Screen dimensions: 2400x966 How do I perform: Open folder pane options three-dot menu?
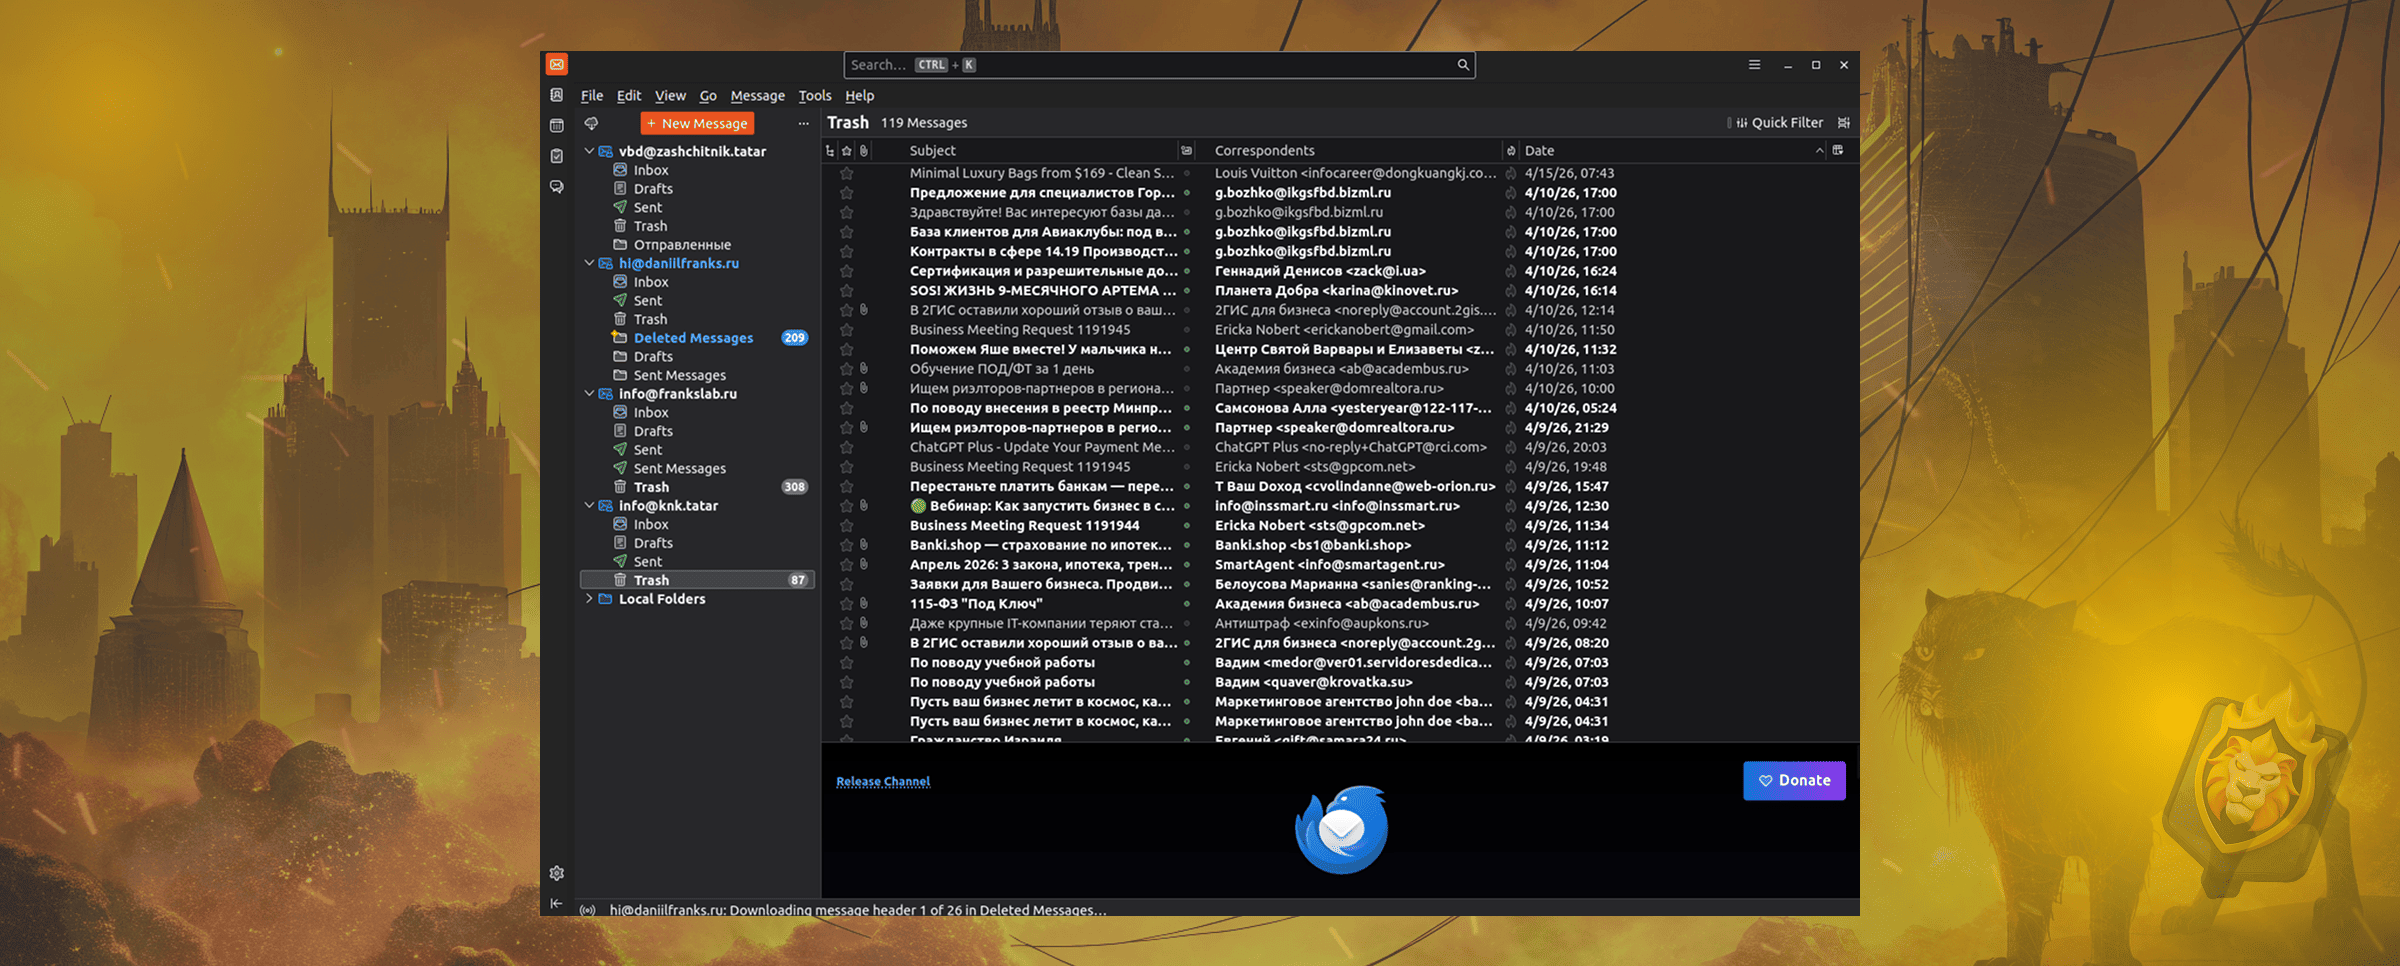803,123
